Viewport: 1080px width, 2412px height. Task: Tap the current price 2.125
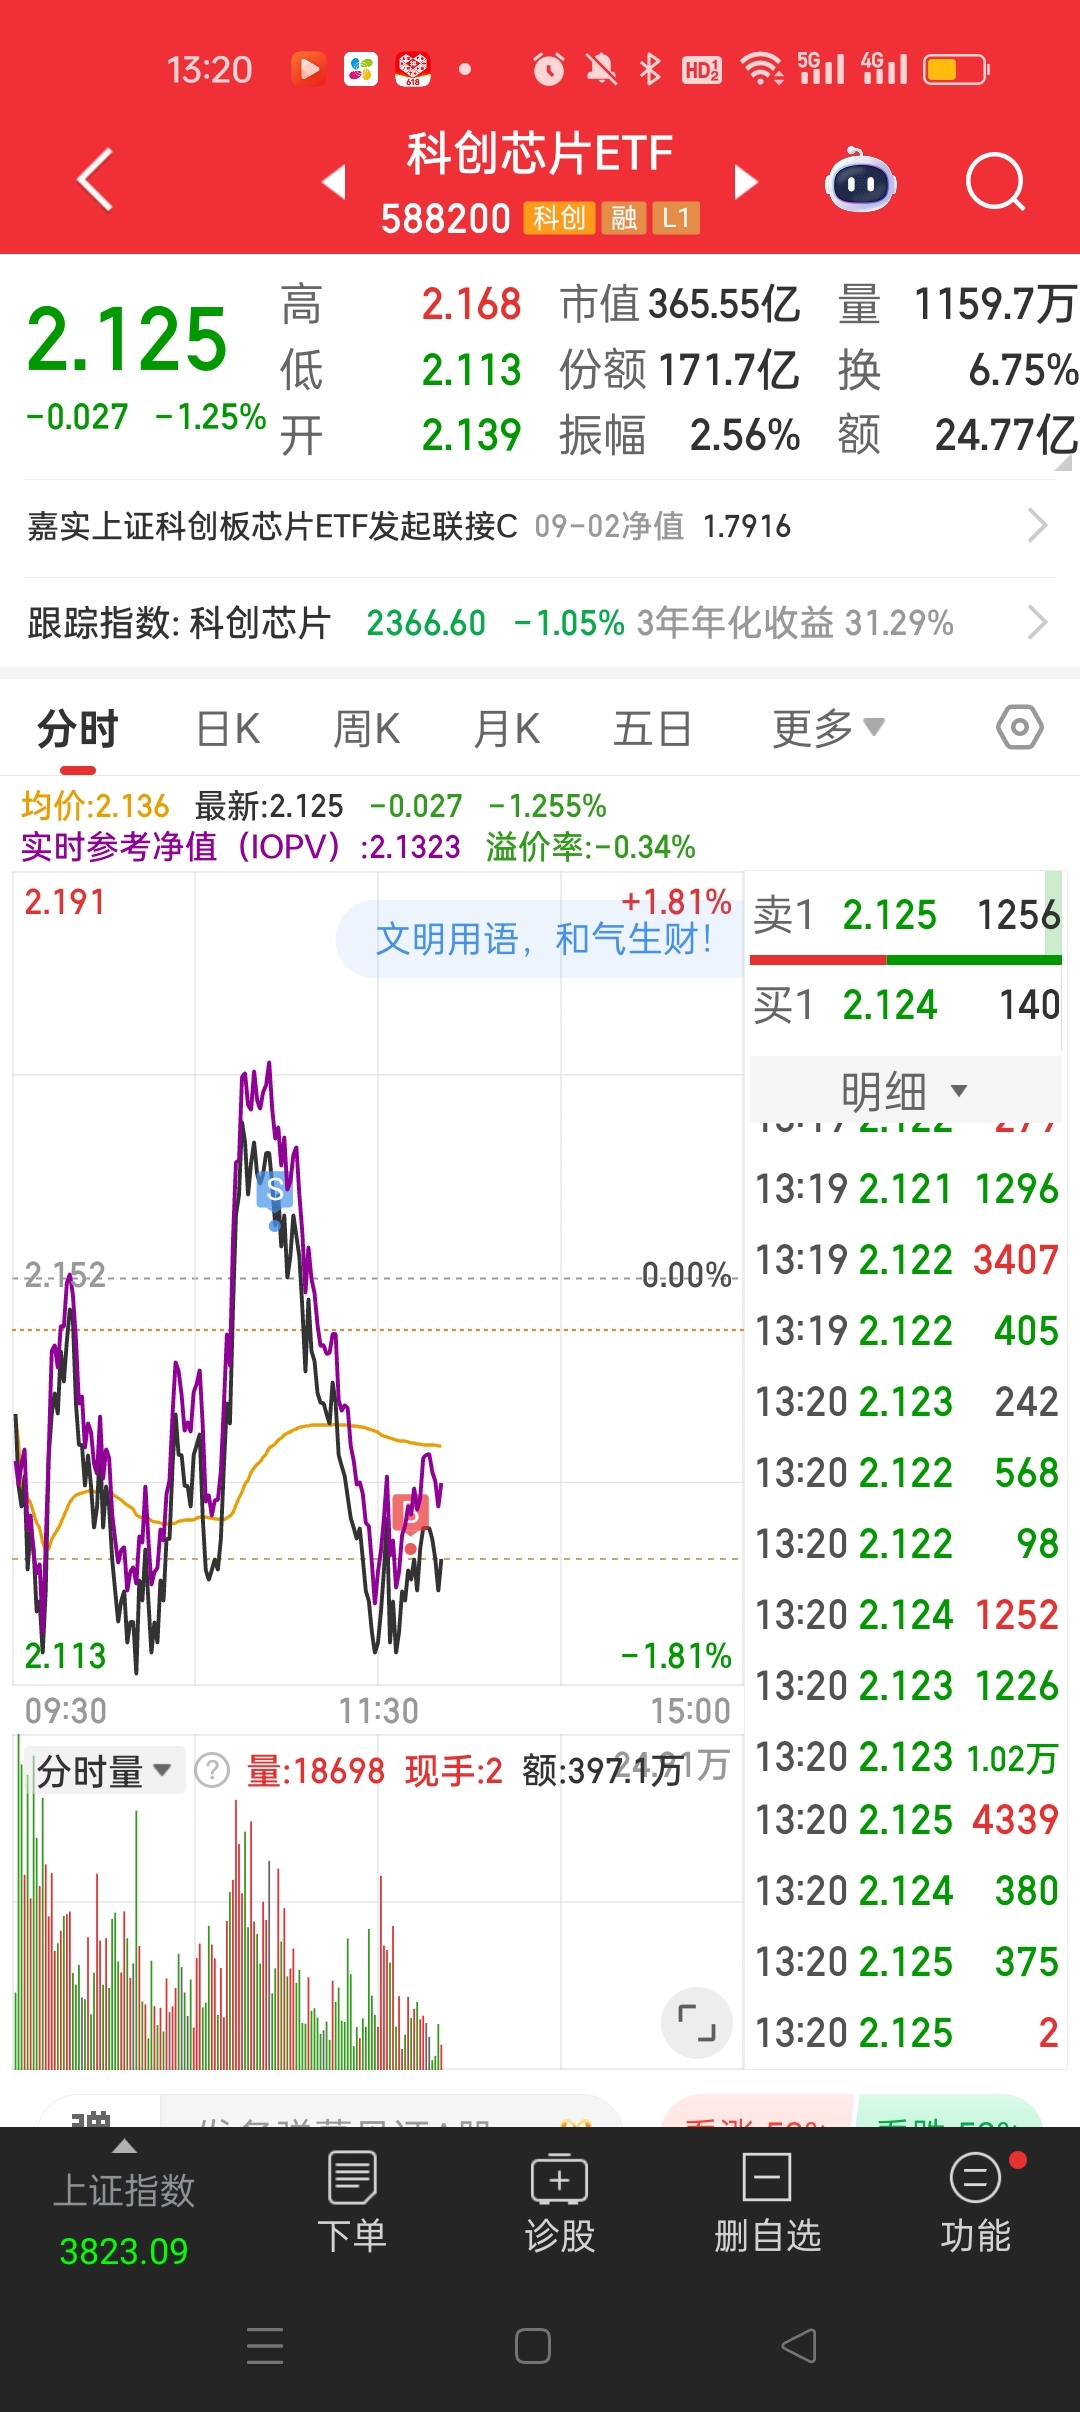tap(127, 338)
